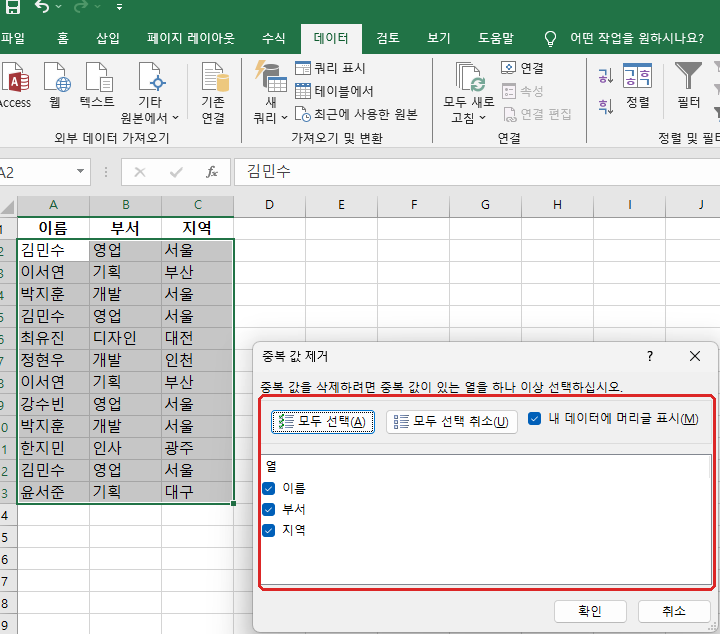
Task: Select the 데이터 tab
Action: point(331,38)
